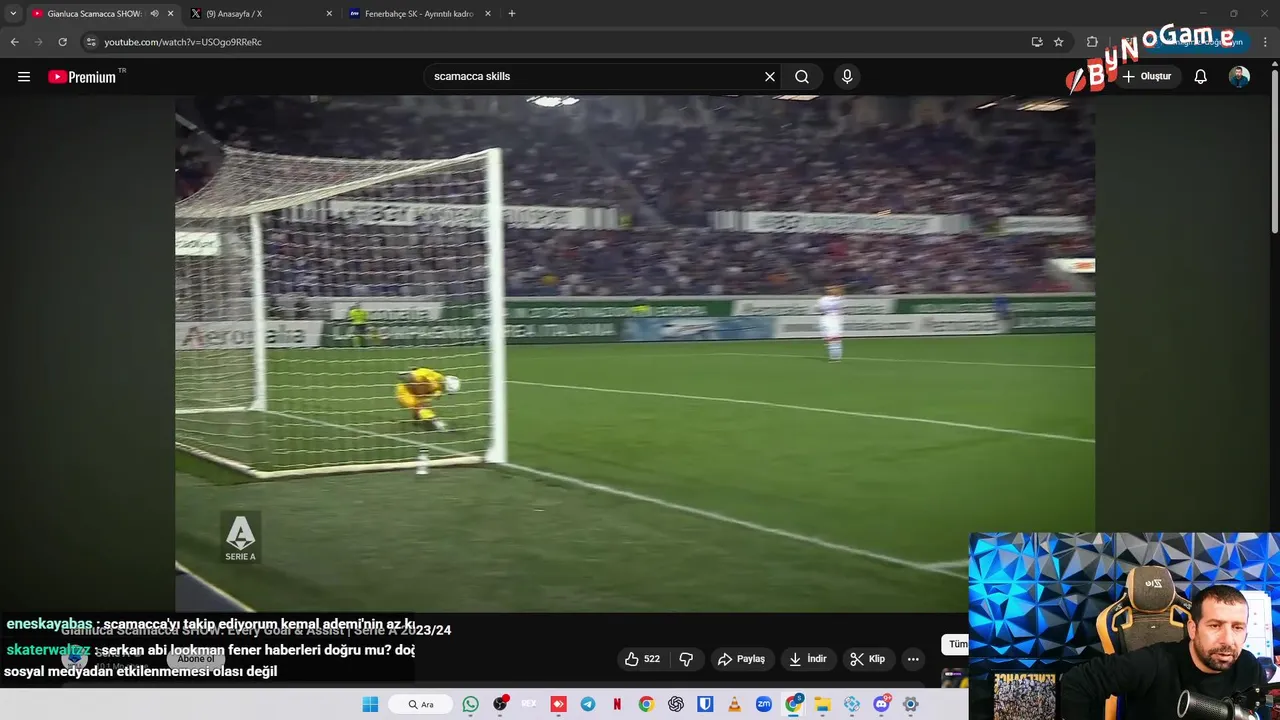Open the Windows Start menu
Viewport: 1280px width, 720px height.
coord(370,704)
